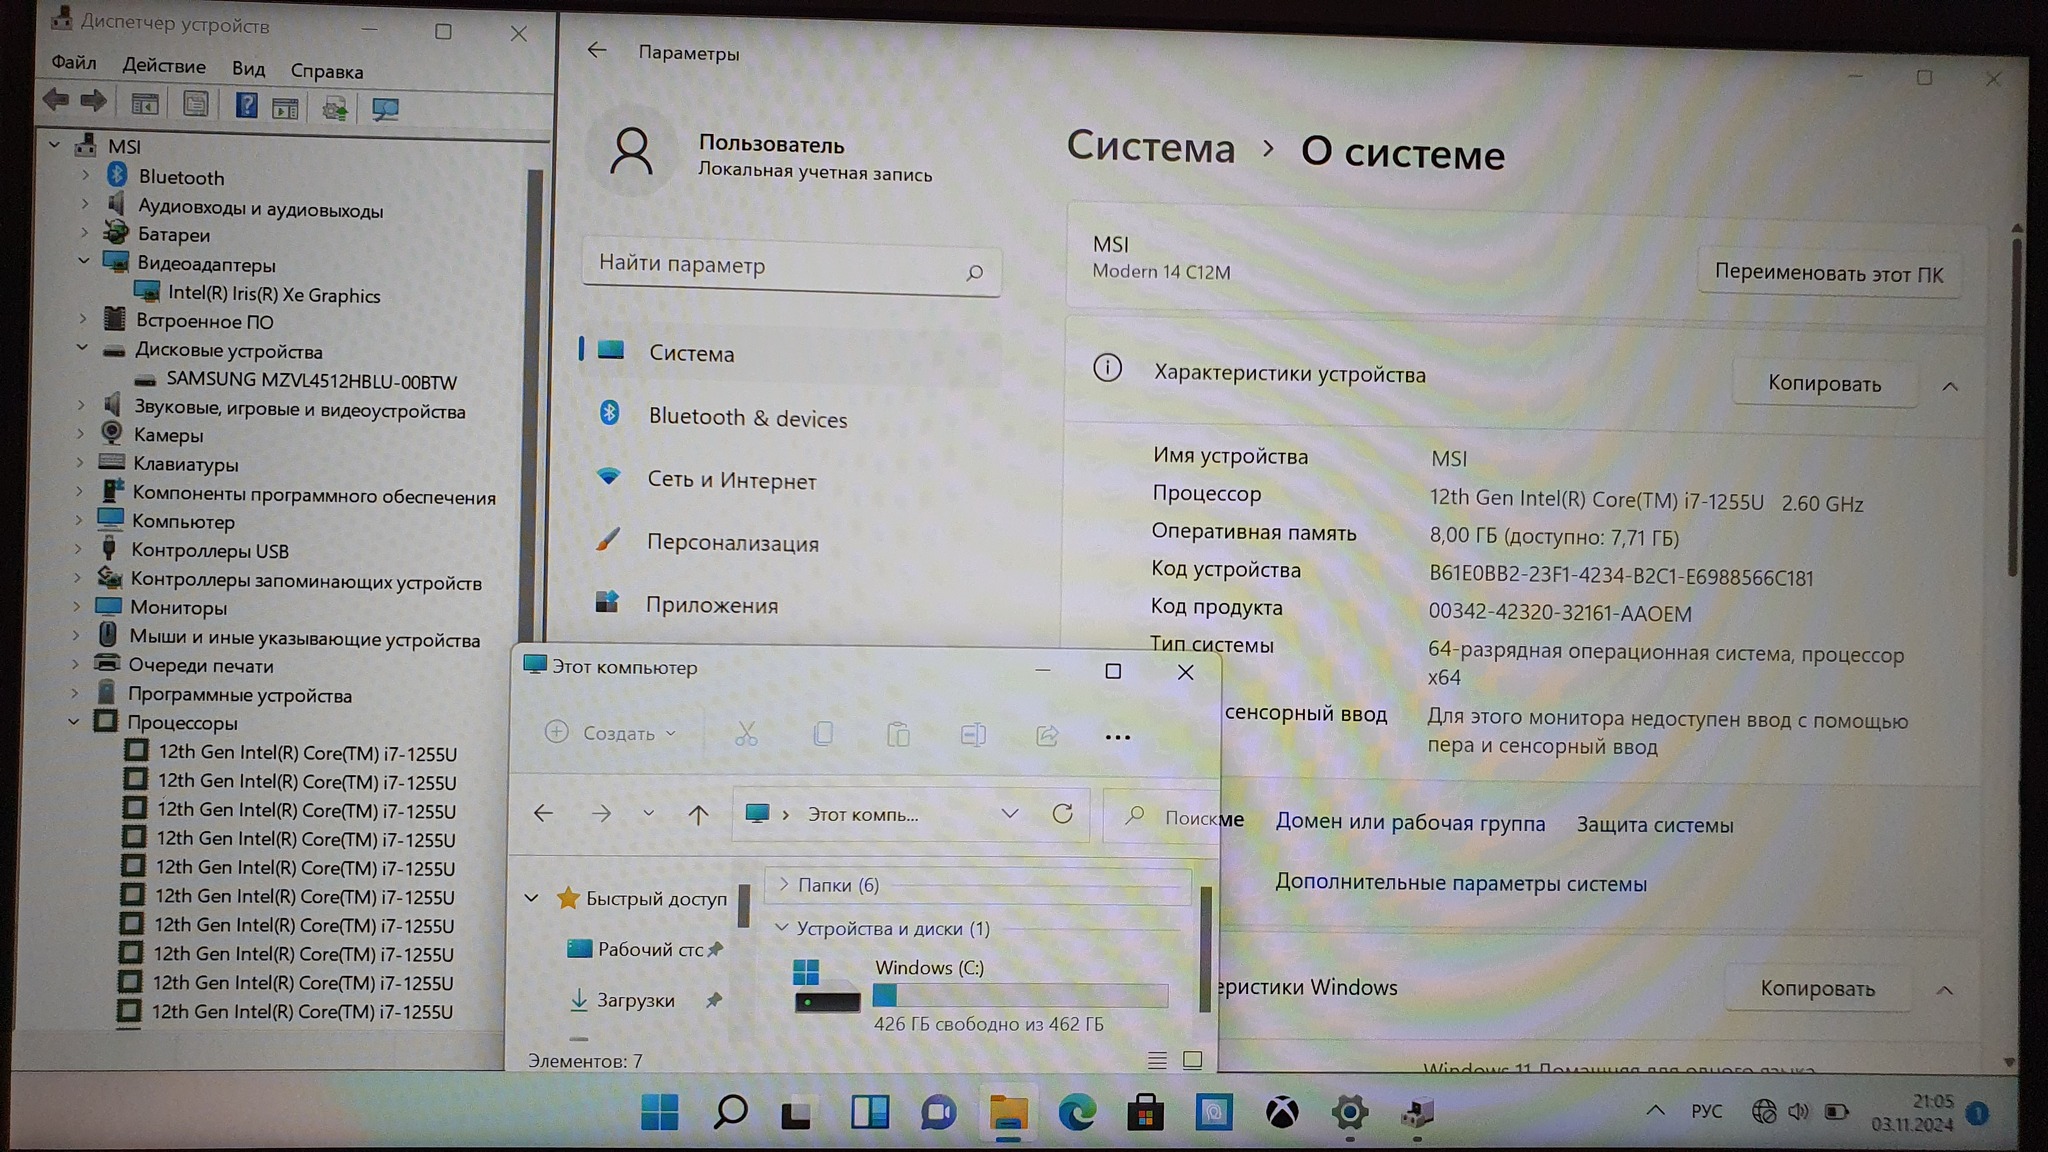The image size is (2048, 1152).
Task: Click the three-dots more options in Explorer
Action: [x=1117, y=737]
